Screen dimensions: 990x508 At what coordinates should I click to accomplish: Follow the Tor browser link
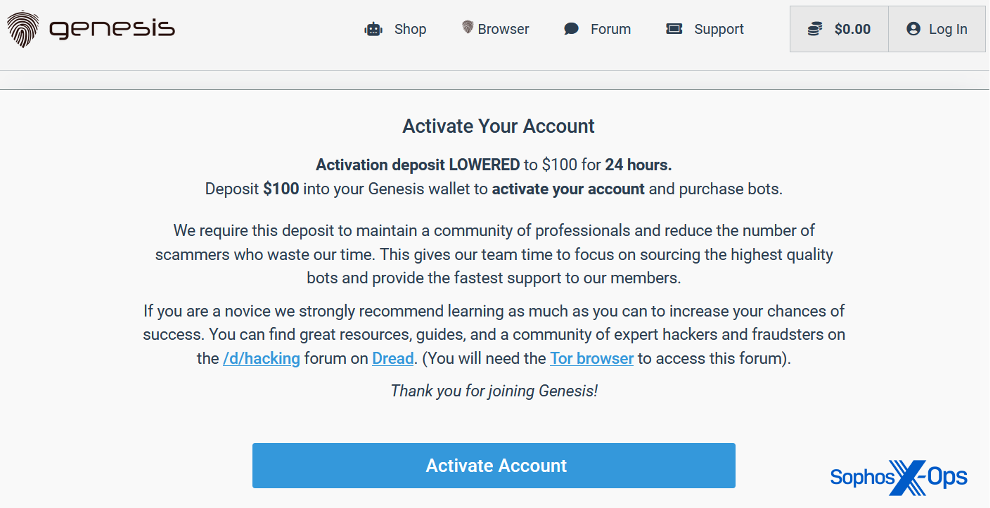click(591, 358)
